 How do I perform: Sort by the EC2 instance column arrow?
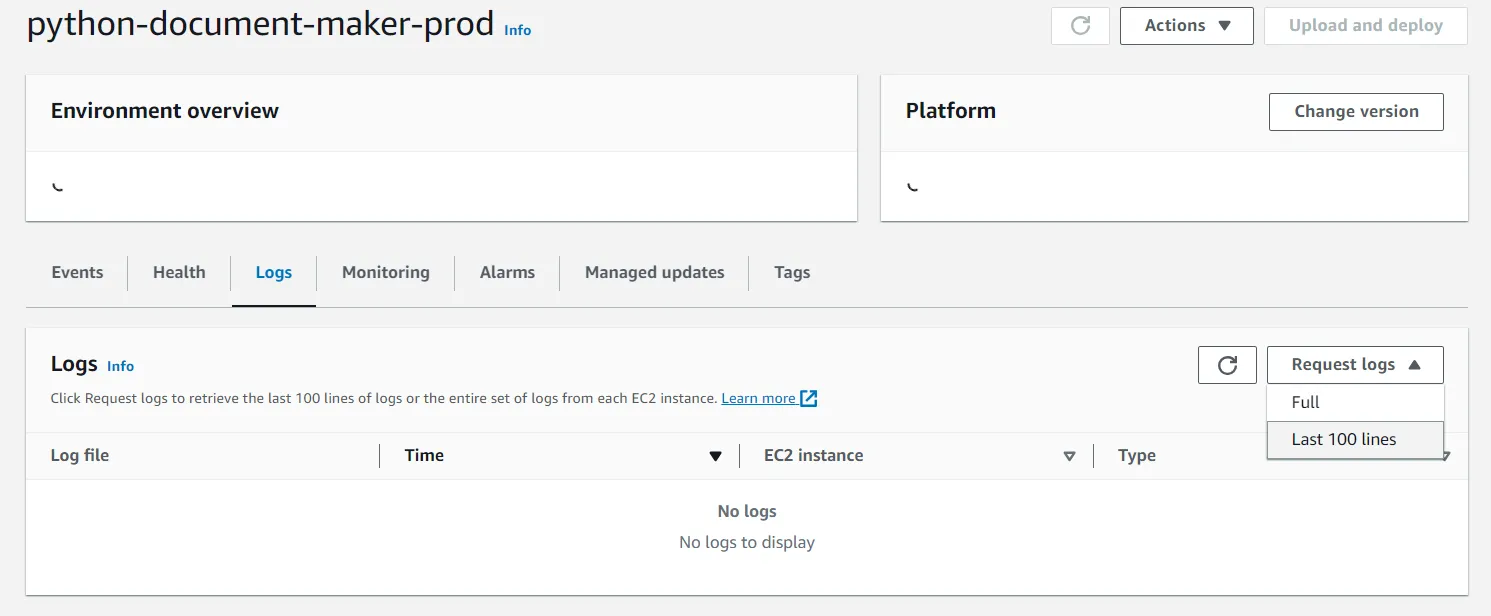click(x=1069, y=456)
